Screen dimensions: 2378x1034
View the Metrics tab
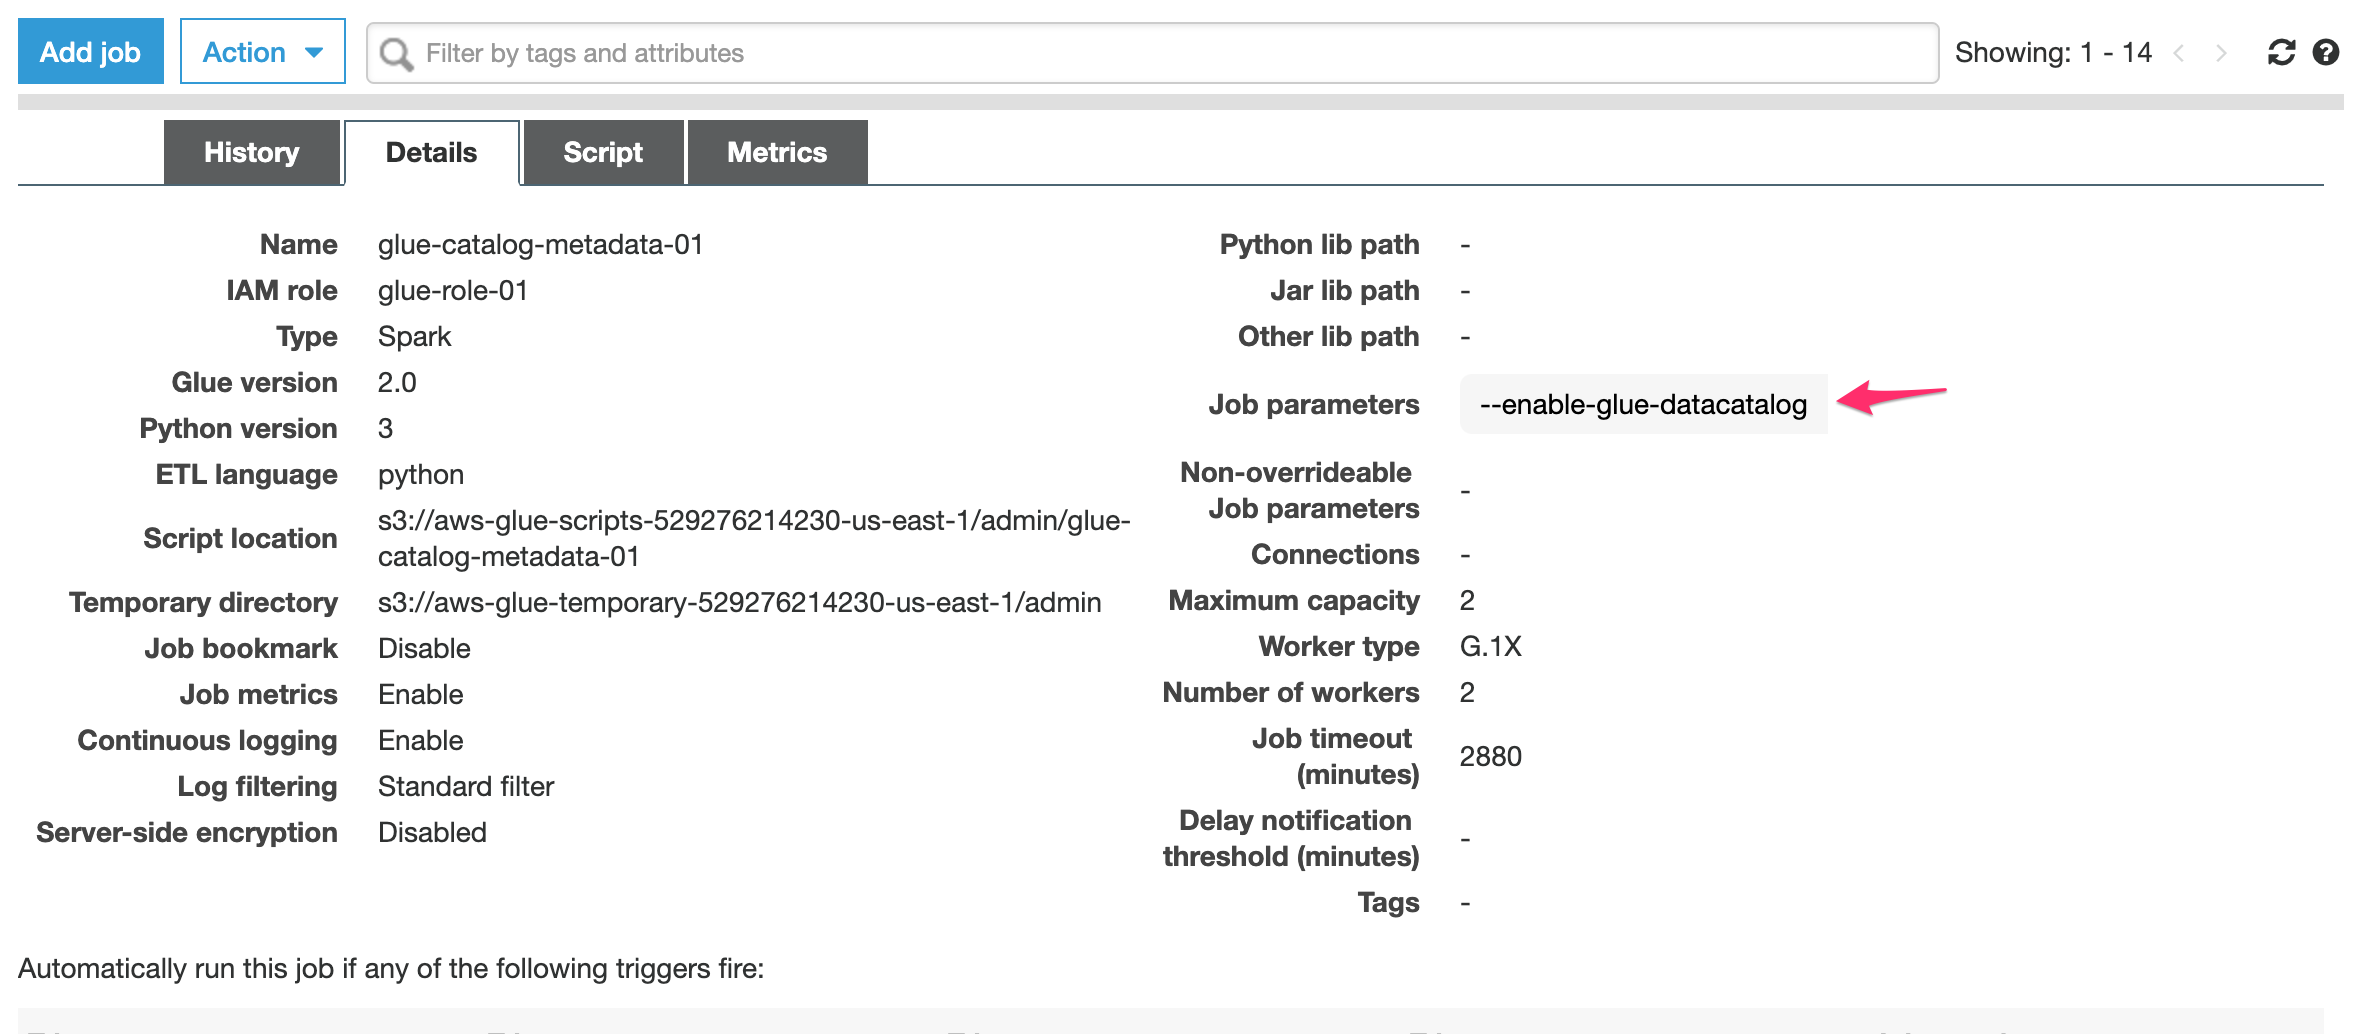click(x=777, y=152)
